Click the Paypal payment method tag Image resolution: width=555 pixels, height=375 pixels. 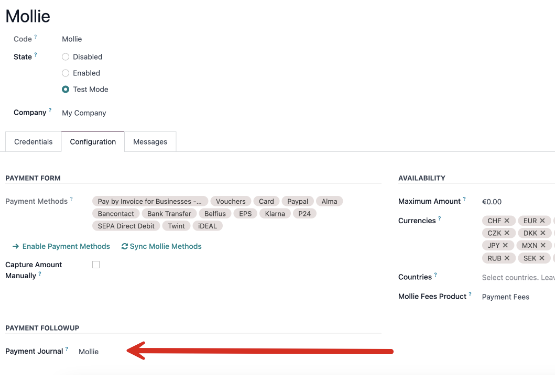tap(298, 201)
